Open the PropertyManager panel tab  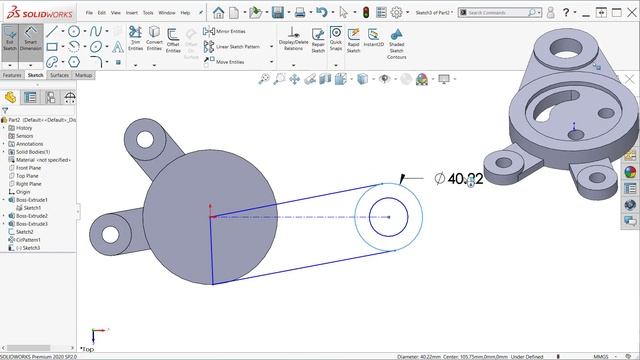point(30,97)
